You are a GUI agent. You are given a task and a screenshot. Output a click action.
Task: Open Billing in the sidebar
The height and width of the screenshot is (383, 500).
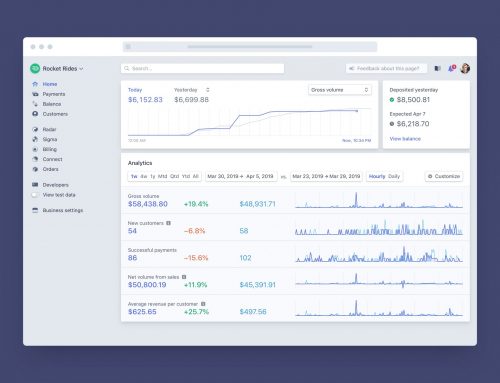coord(50,149)
